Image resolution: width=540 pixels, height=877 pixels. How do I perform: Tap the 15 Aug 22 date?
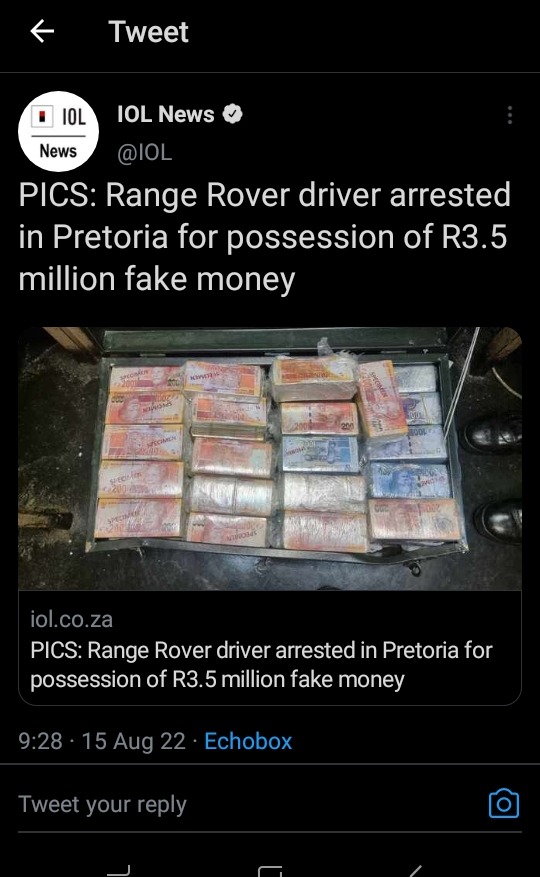[133, 741]
